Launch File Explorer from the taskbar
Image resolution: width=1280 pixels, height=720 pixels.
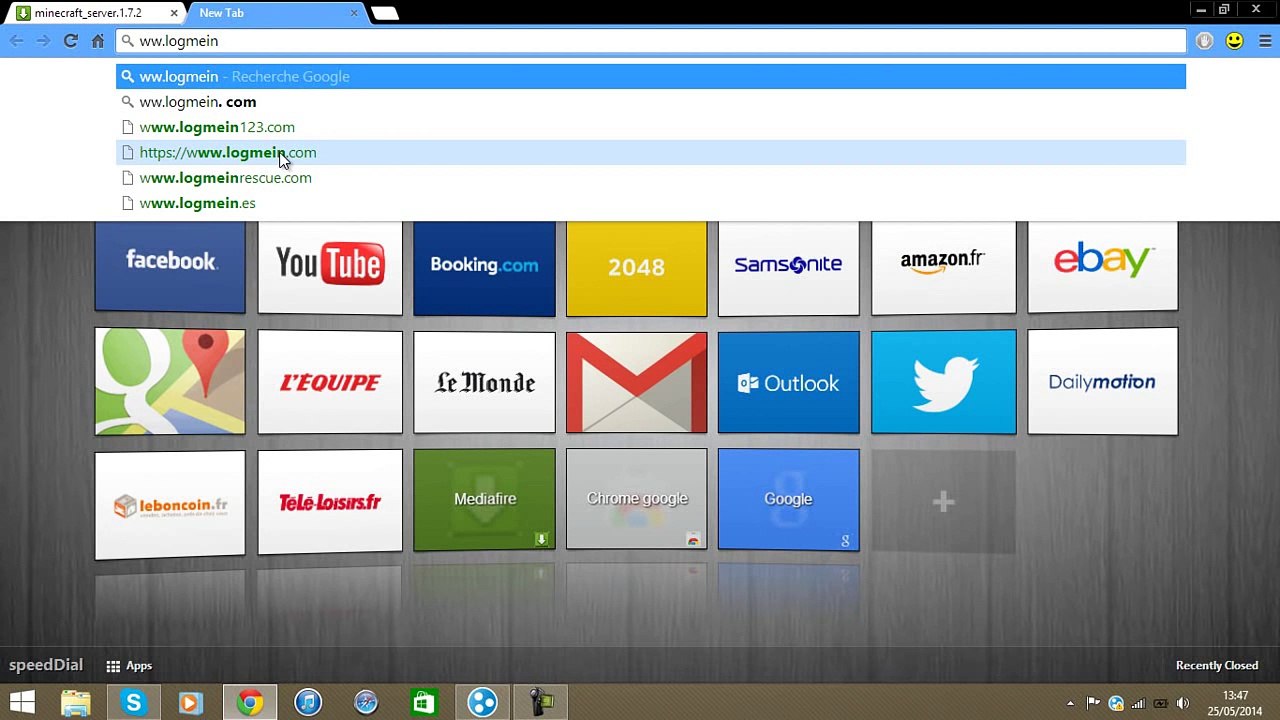[x=76, y=703]
